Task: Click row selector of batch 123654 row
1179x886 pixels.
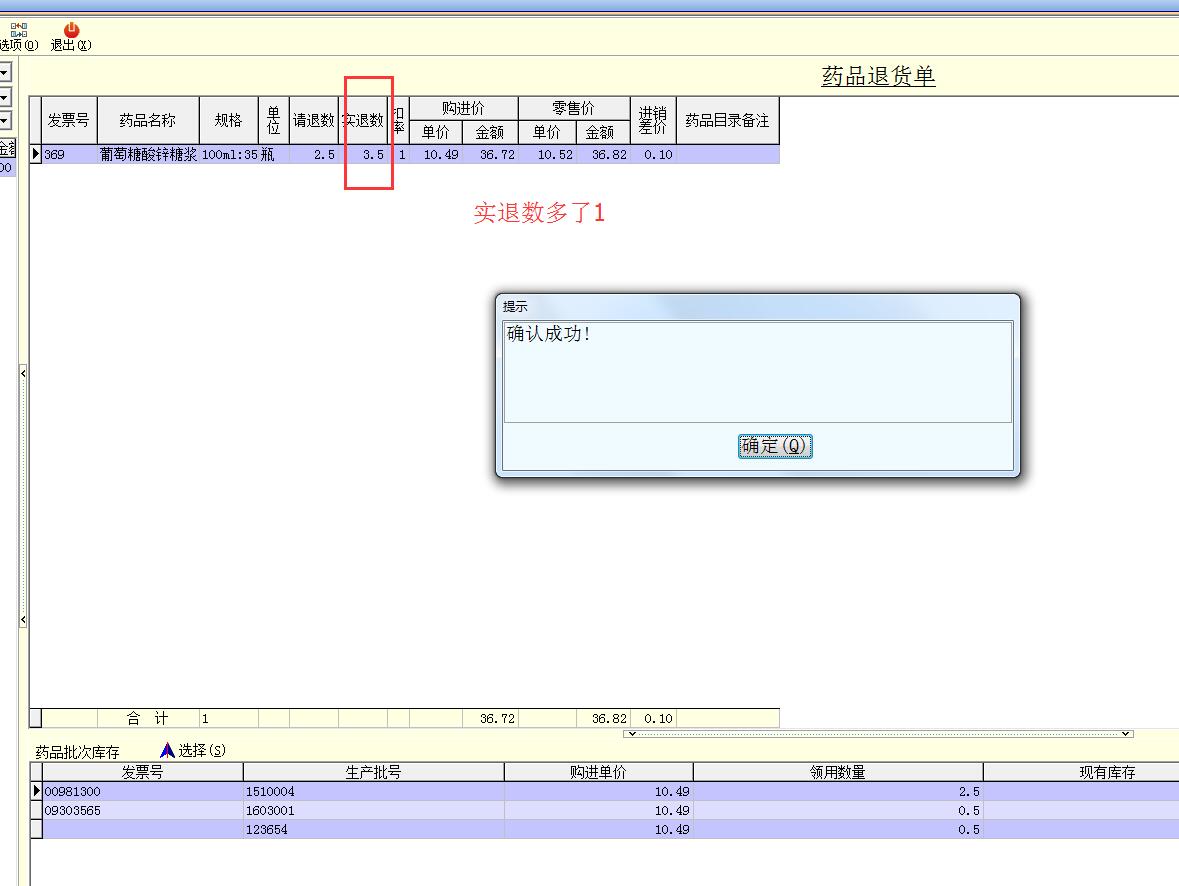Action: (35, 829)
